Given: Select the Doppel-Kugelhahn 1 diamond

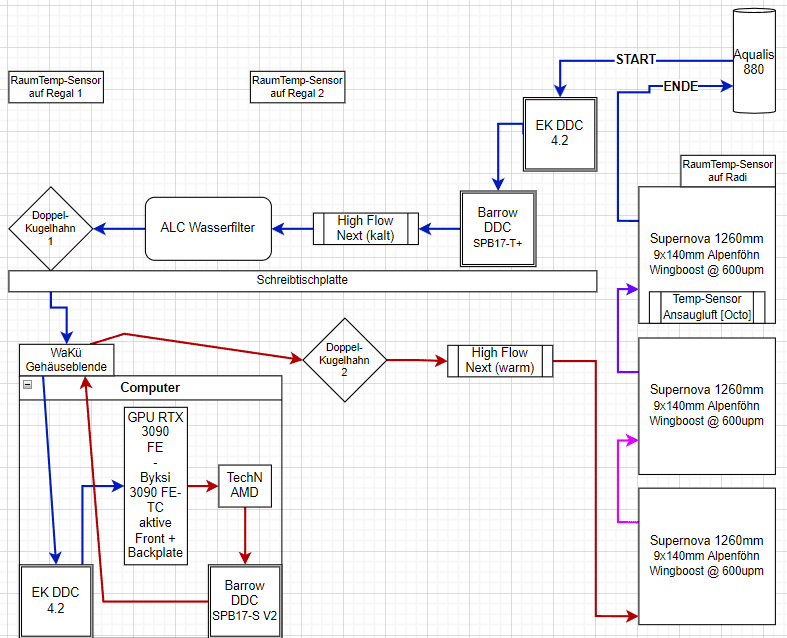Looking at the screenshot, I should [51, 228].
